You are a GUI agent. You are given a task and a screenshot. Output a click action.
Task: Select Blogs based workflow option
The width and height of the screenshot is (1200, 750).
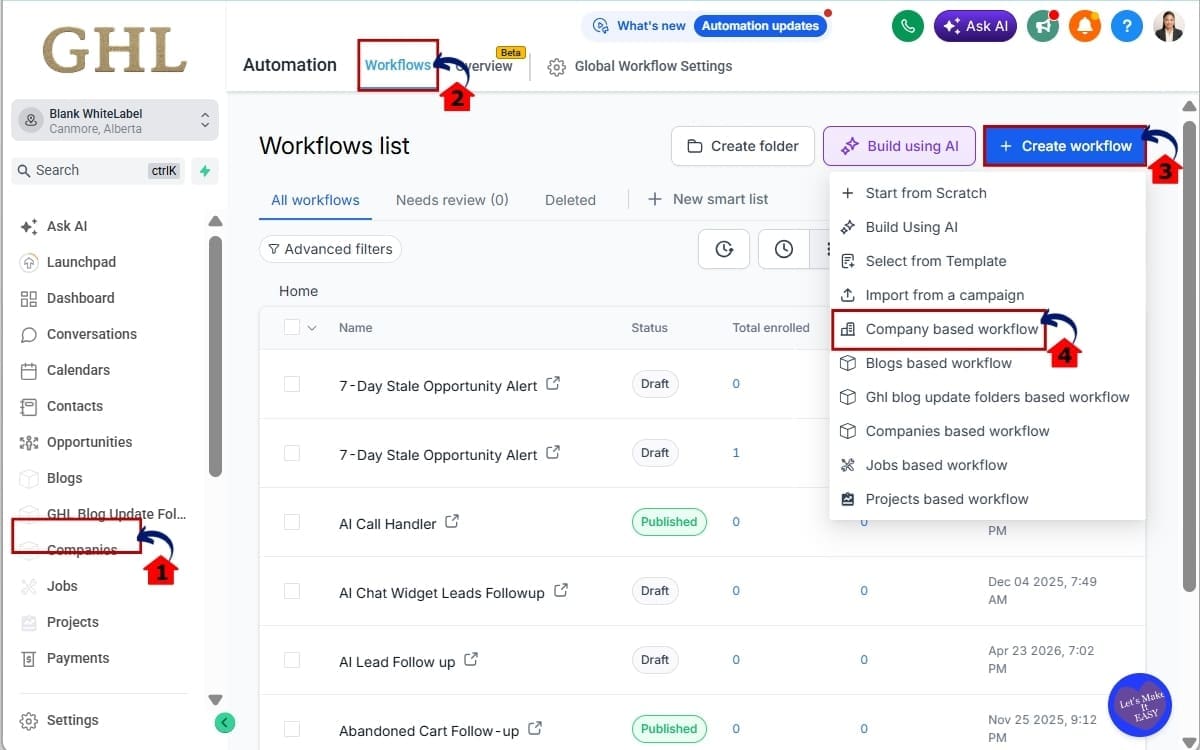987,363
